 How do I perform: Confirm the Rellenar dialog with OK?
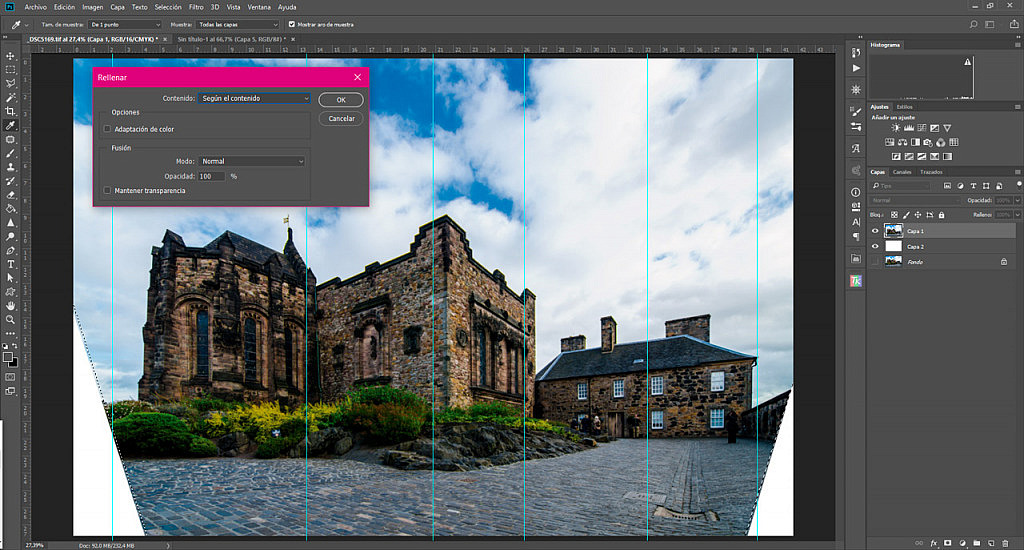tap(341, 100)
